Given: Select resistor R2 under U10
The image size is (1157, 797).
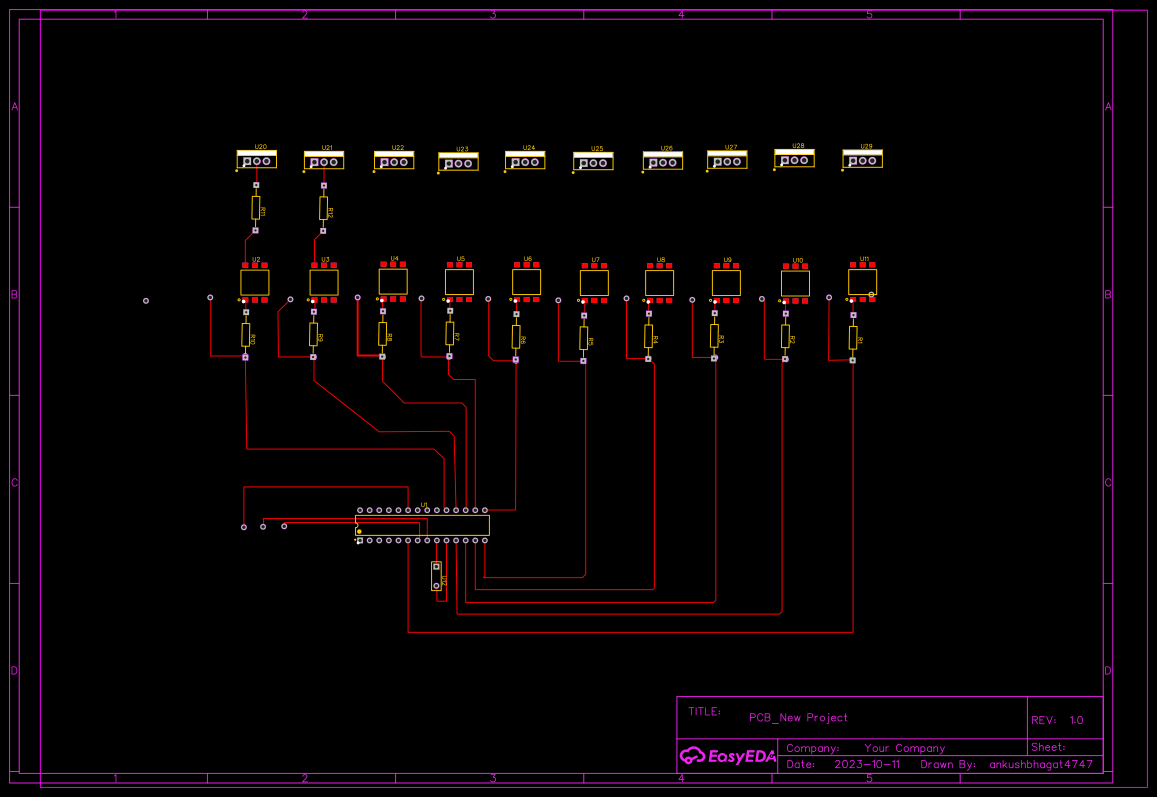Looking at the screenshot, I should [785, 337].
